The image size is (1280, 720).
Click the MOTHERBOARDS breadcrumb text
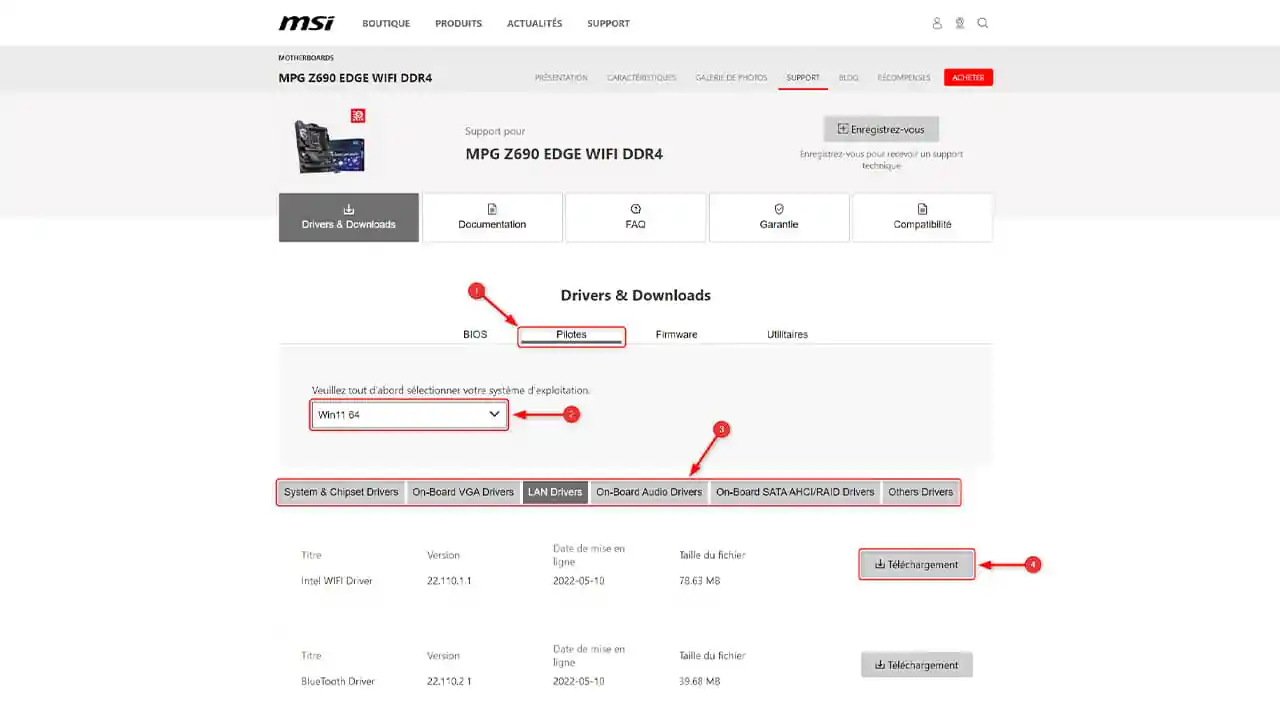[x=306, y=58]
